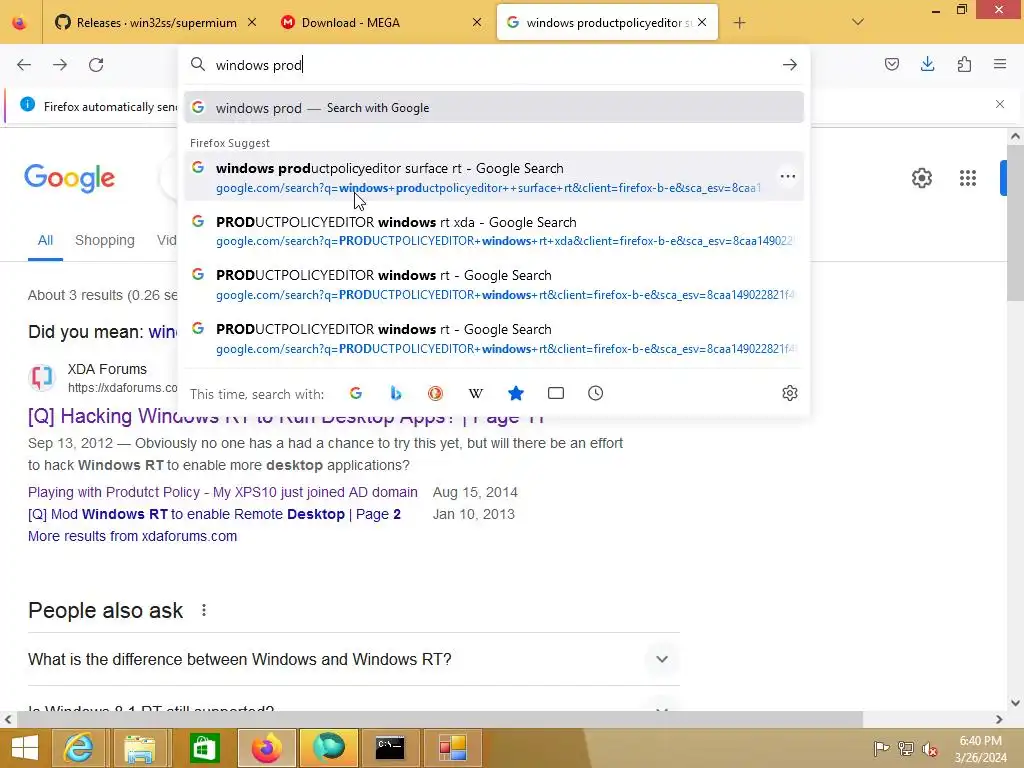This screenshot has width=1024, height=768.
Task: Click the XDA Forums site name
Action: click(x=107, y=370)
